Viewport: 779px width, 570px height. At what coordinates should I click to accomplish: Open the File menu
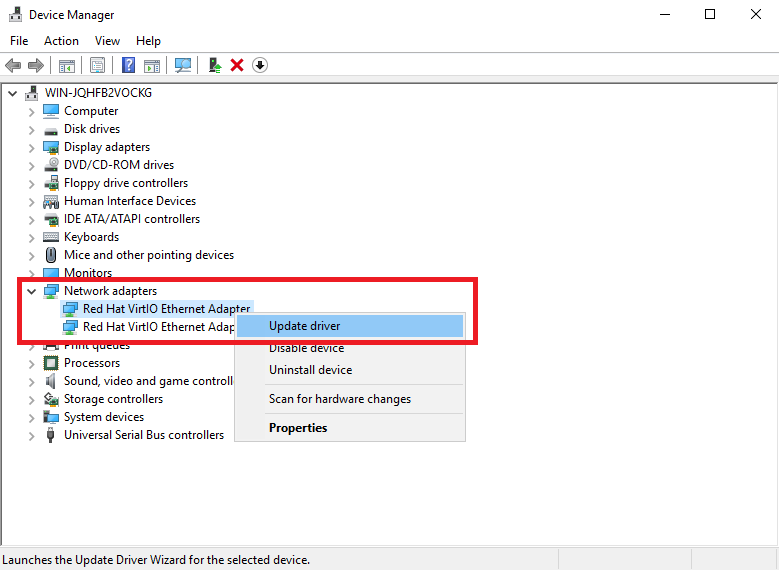(19, 41)
